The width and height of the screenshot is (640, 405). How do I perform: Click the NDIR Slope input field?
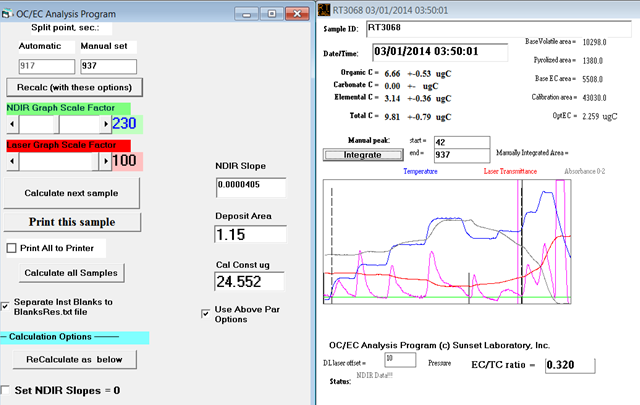tap(251, 187)
